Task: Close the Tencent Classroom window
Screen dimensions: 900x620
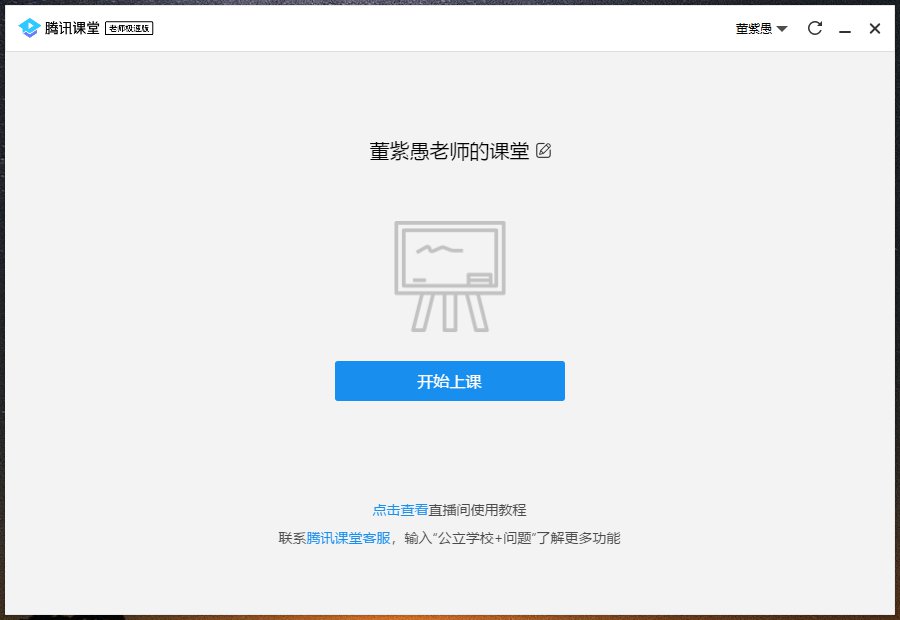Action: click(875, 28)
